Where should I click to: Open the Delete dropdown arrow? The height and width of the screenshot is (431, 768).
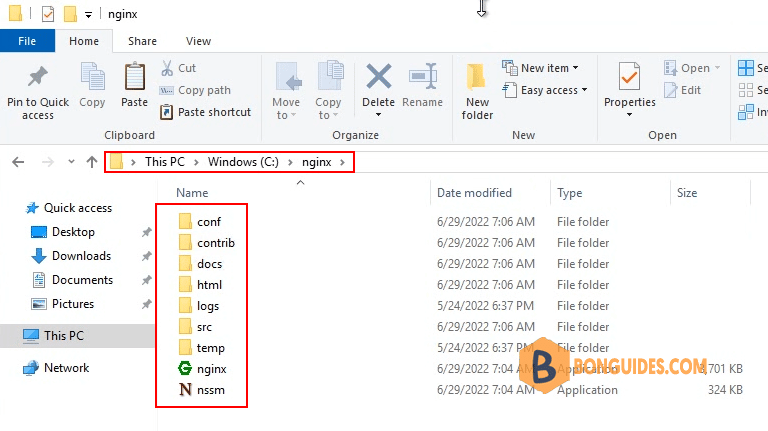point(378,115)
